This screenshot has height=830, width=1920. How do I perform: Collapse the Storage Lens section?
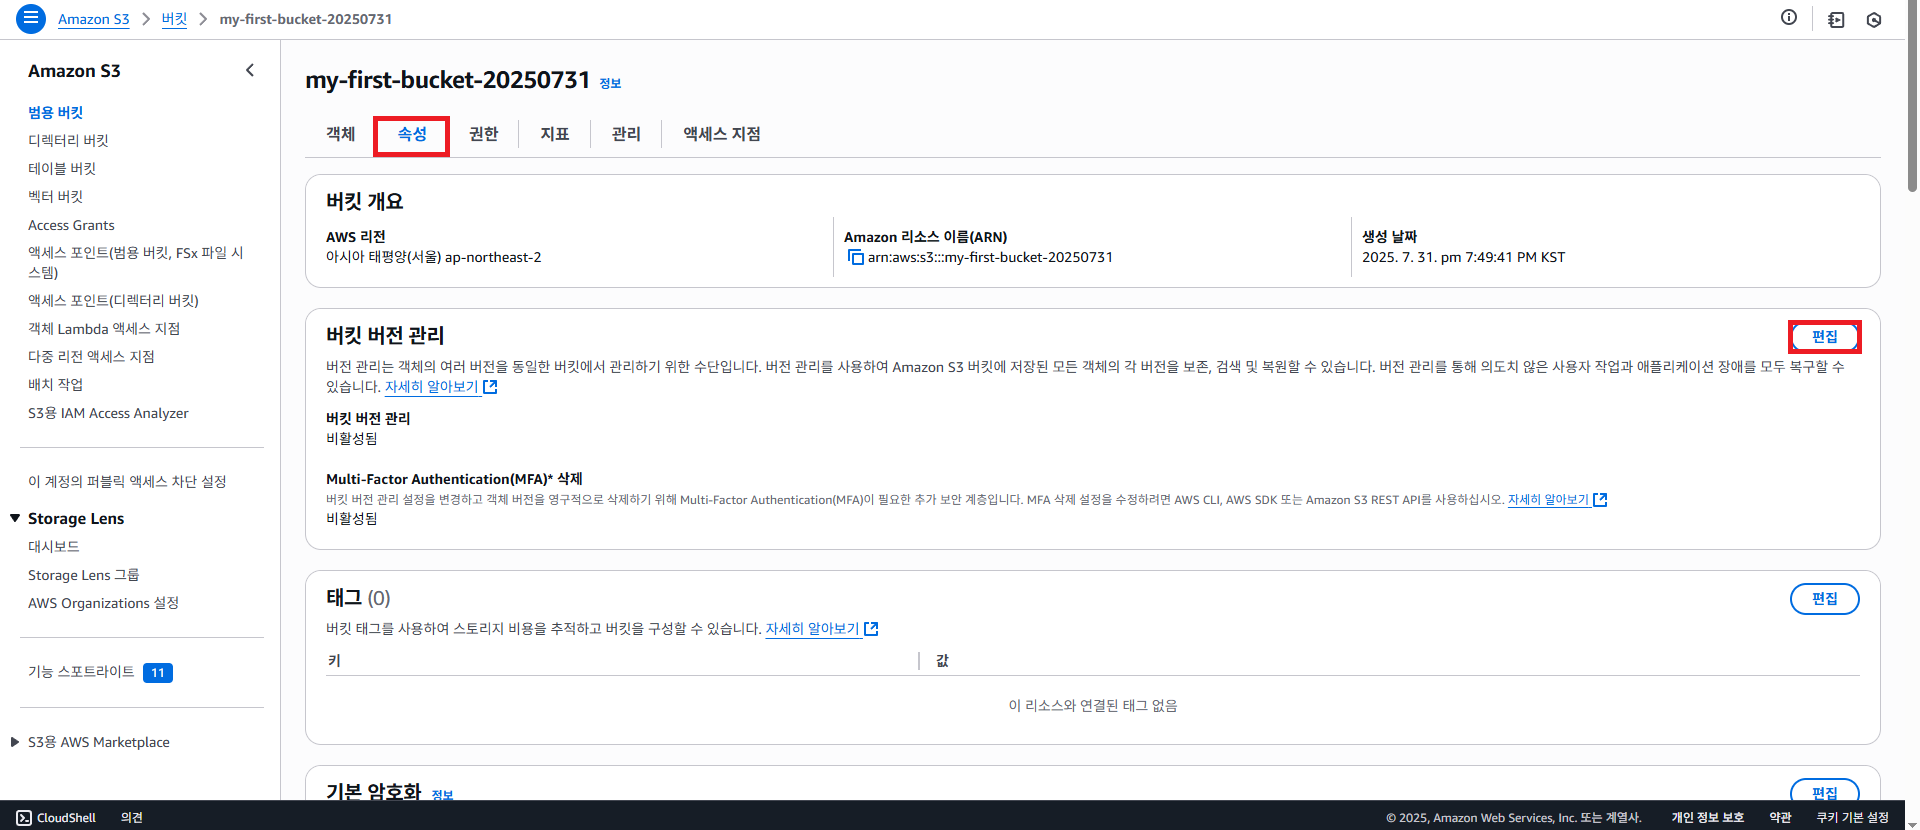click(x=15, y=518)
